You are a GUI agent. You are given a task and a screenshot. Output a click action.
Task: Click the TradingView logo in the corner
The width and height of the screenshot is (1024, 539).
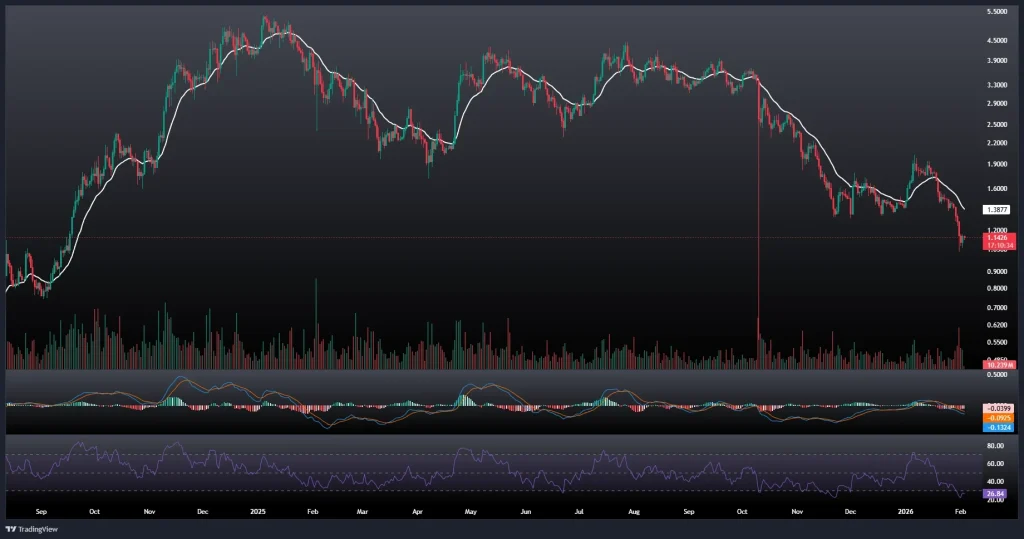pyautogui.click(x=30, y=529)
